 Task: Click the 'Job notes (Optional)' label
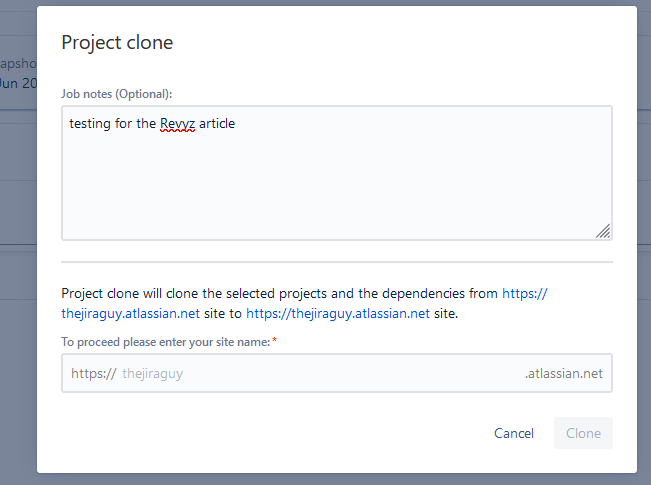(117, 93)
